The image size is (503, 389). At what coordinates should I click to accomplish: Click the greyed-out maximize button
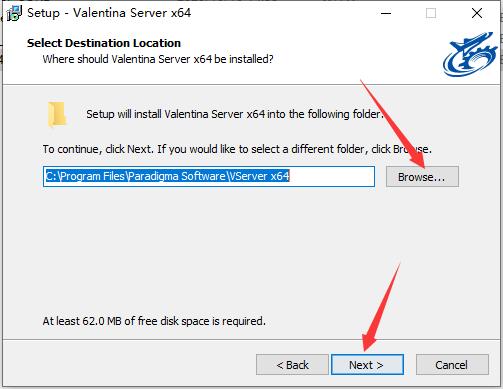(431, 13)
